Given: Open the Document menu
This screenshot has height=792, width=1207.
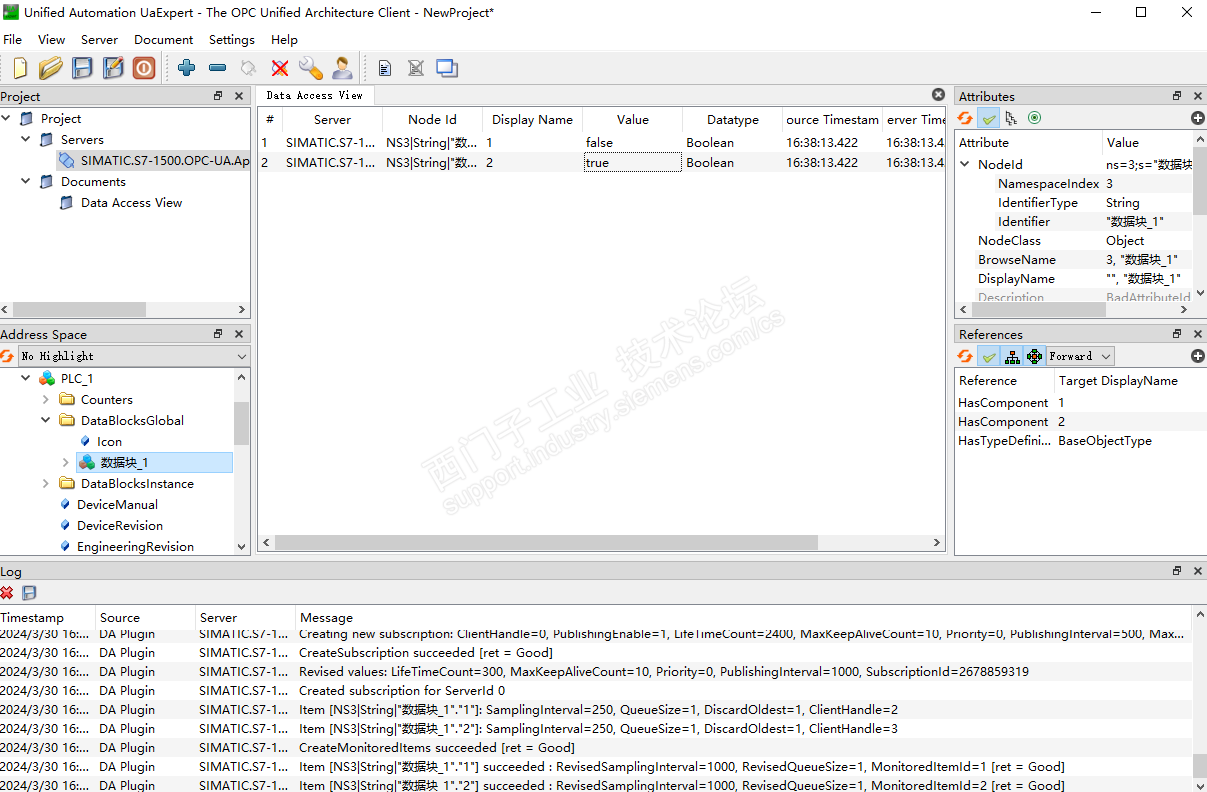Looking at the screenshot, I should 163,40.
